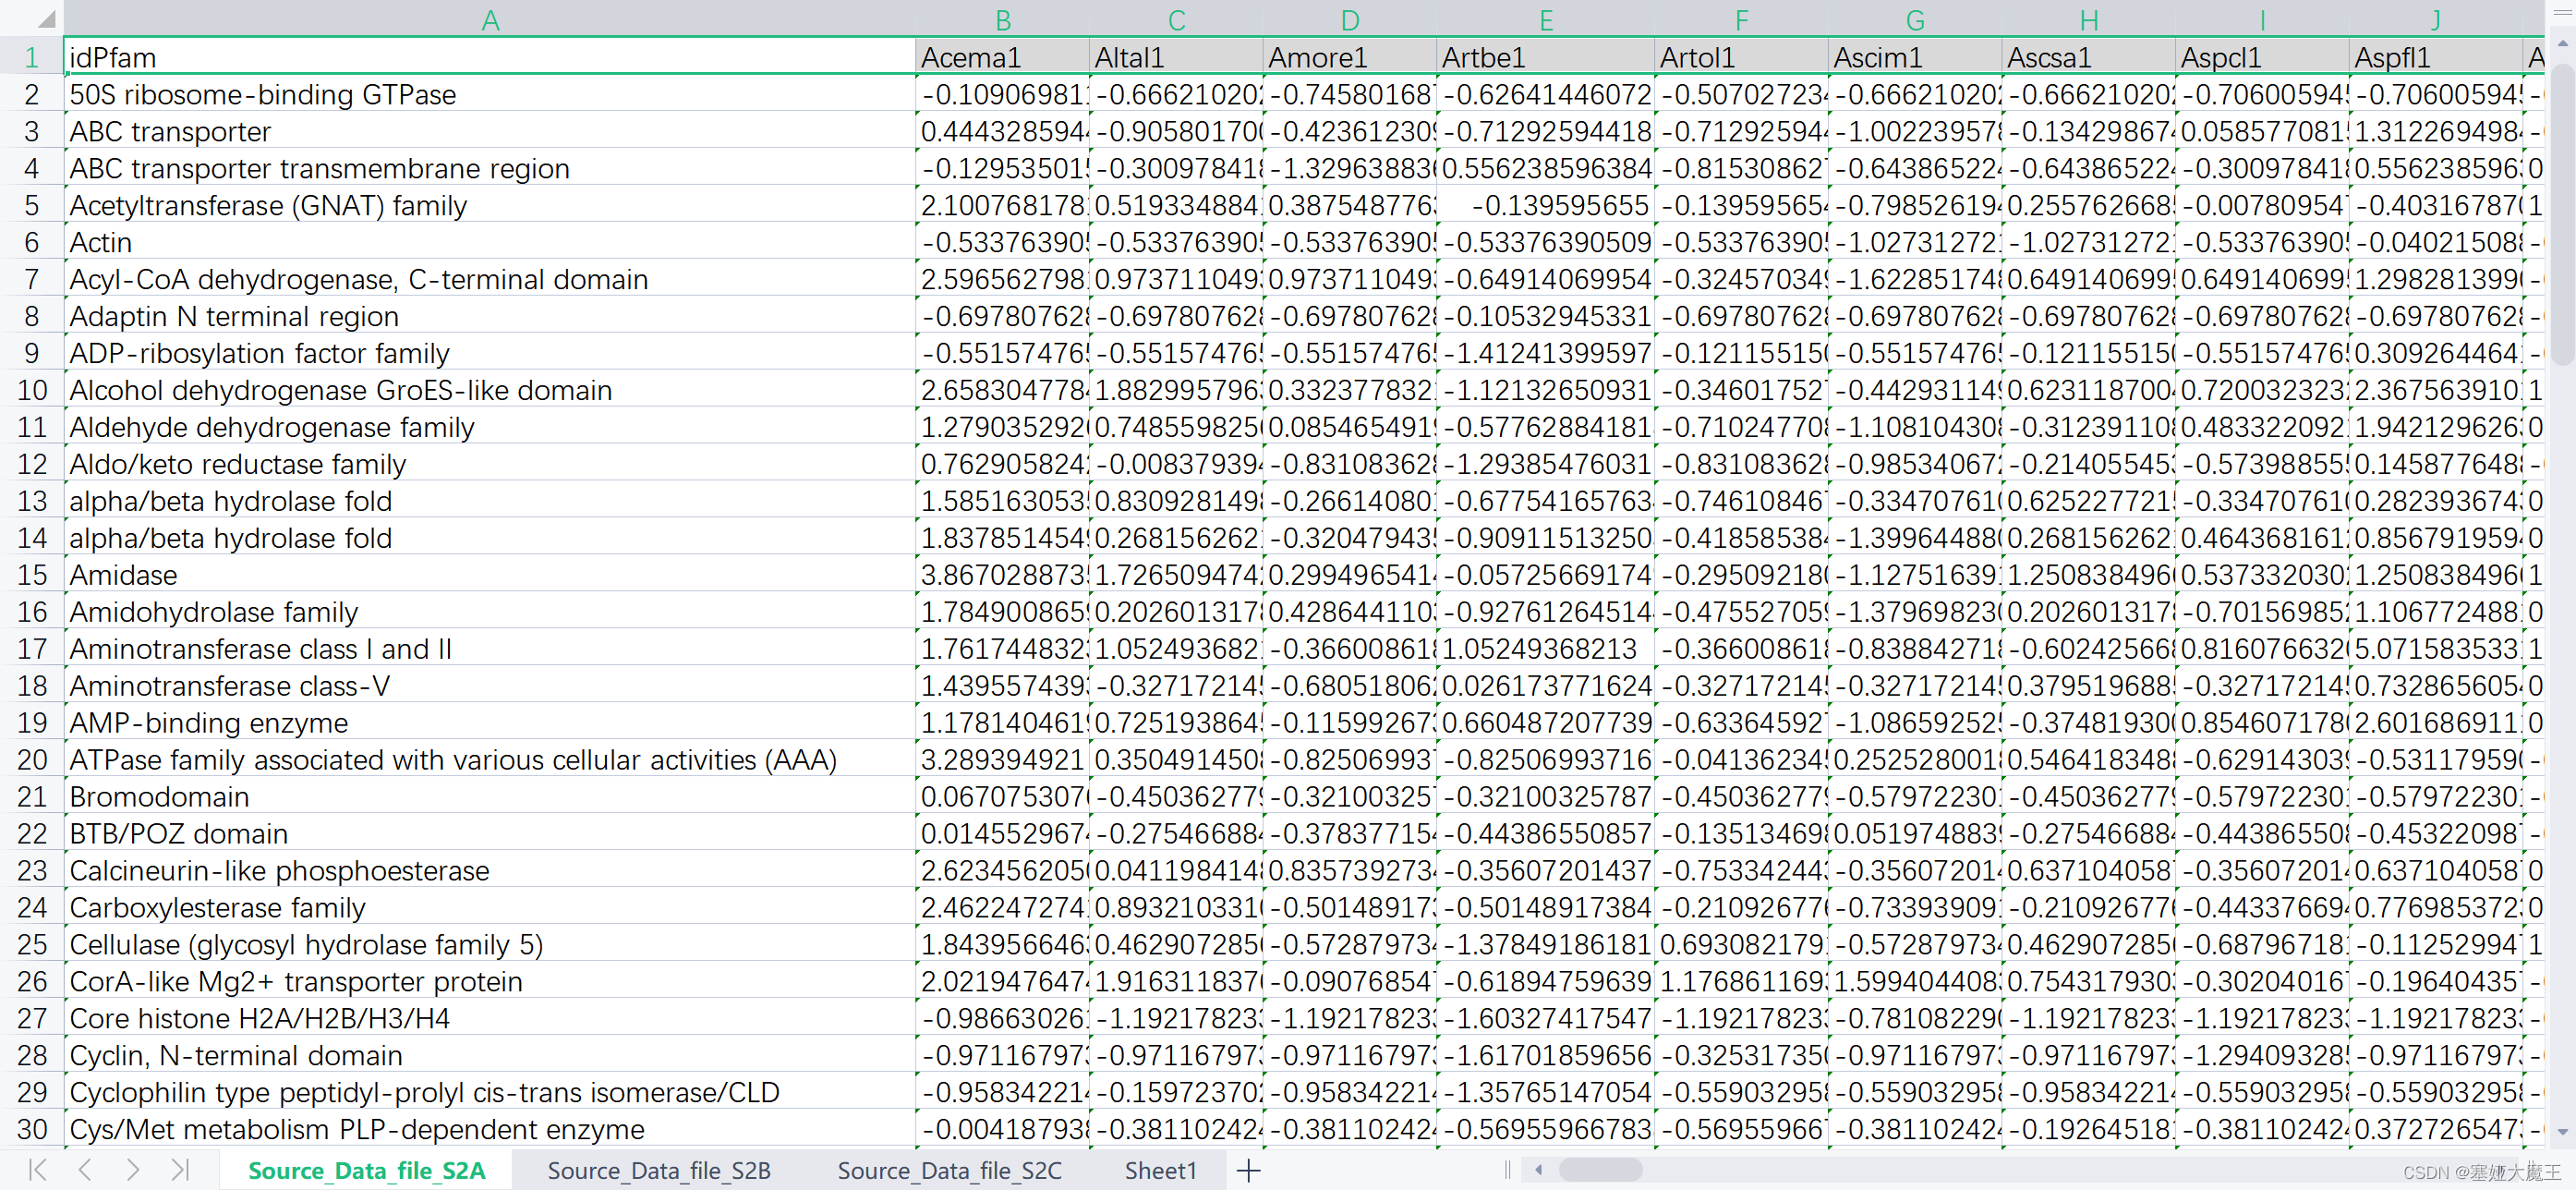Image resolution: width=2576 pixels, height=1190 pixels.
Task: Select the idPfam cell A1
Action: click(x=489, y=57)
